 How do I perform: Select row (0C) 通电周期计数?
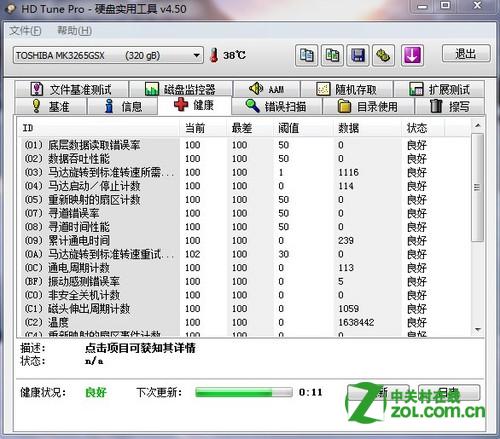pos(245,268)
